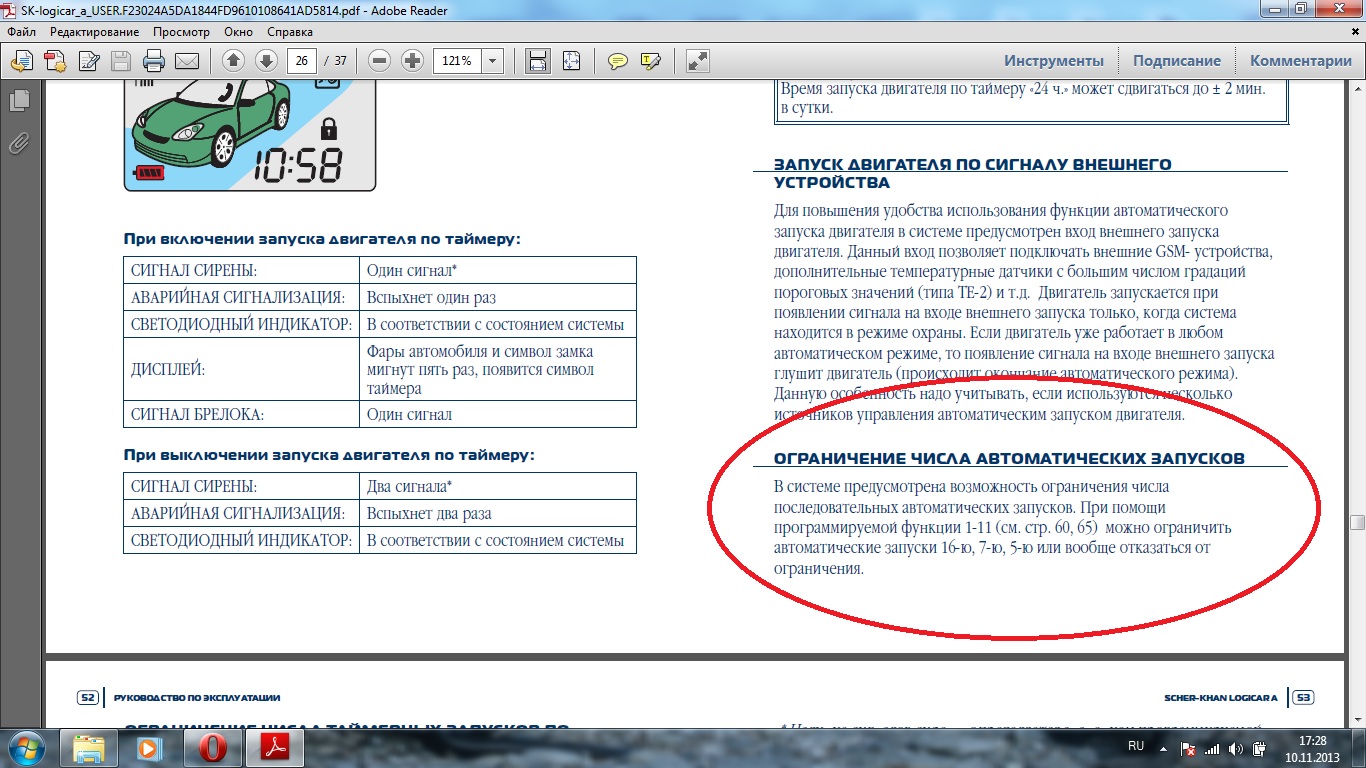Go to next page with down arrow
Image resolution: width=1366 pixels, height=768 pixels.
(266, 61)
